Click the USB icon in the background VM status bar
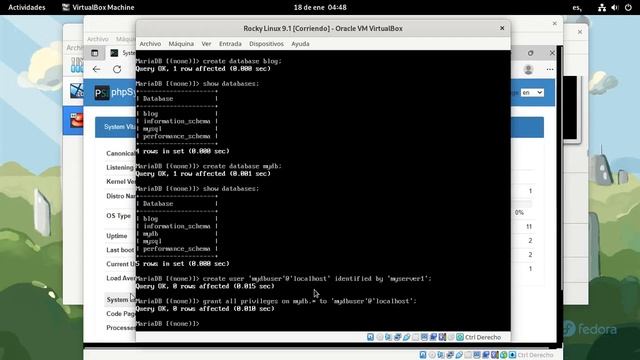 point(459,355)
